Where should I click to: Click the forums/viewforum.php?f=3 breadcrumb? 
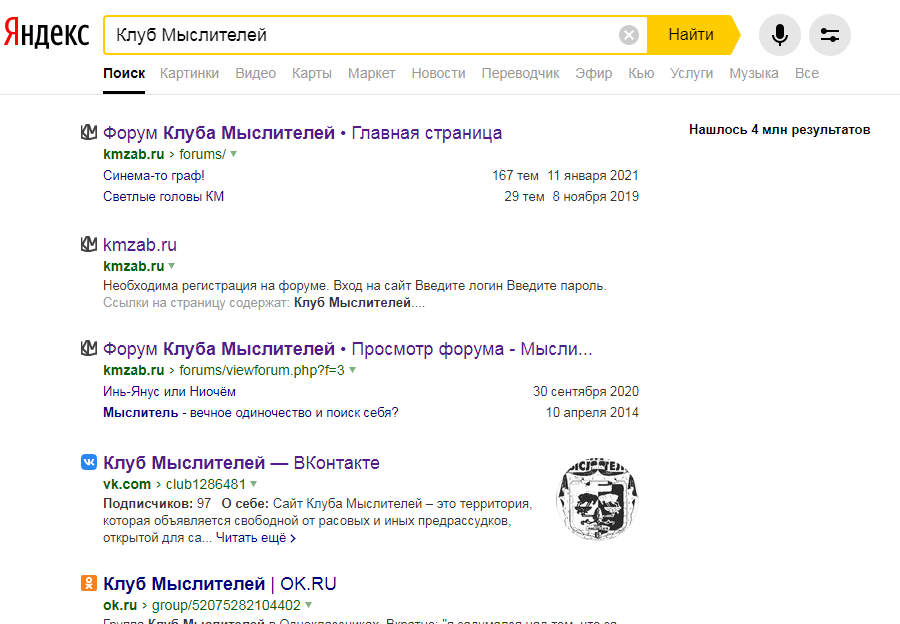coord(262,370)
